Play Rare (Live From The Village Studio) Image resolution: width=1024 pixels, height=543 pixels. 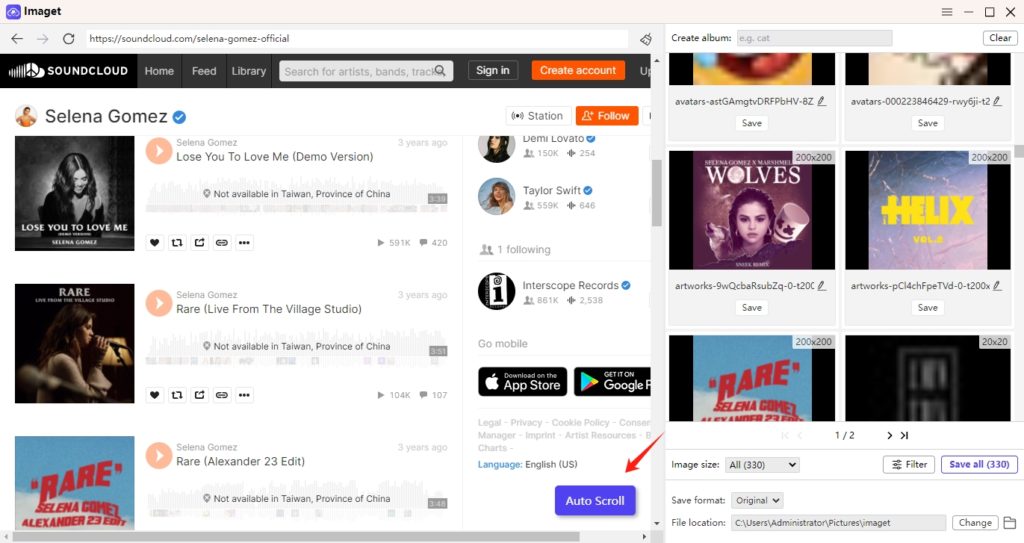coord(159,303)
